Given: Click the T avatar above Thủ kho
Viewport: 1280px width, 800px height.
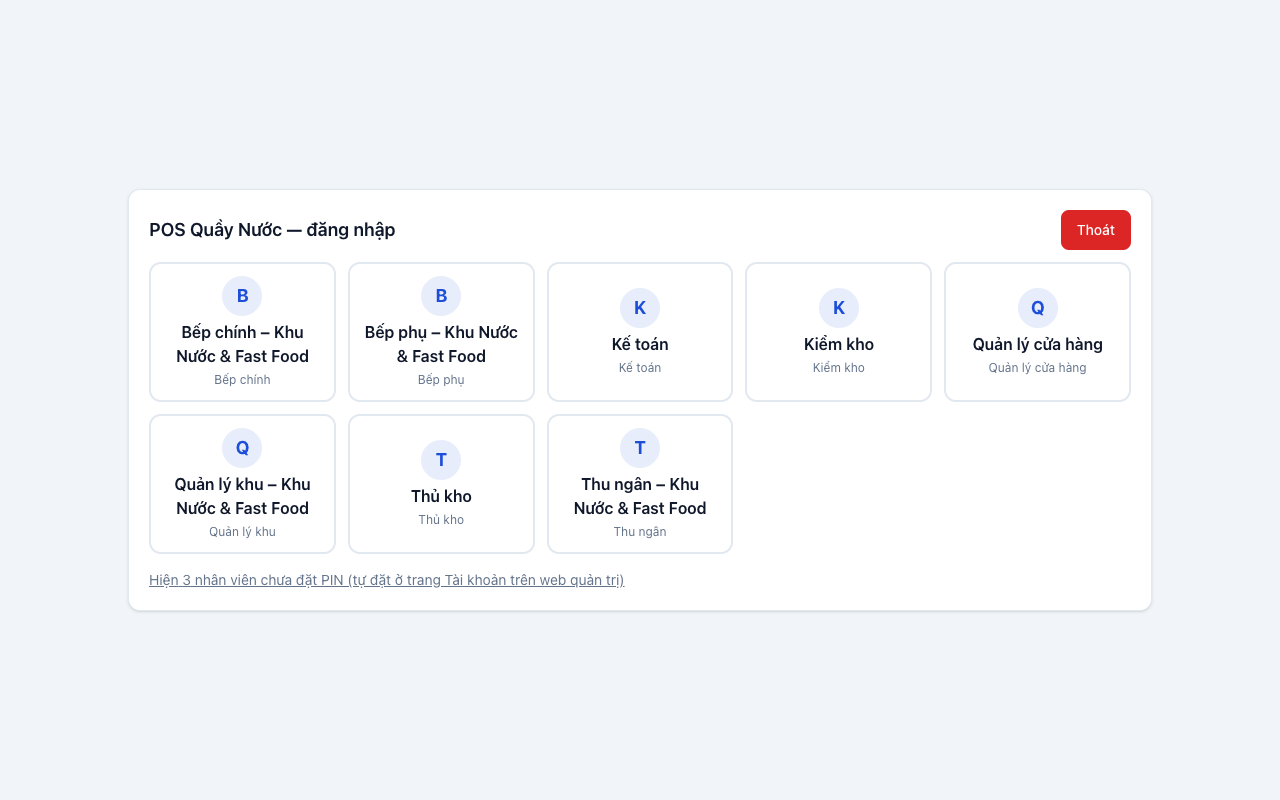Looking at the screenshot, I should pos(441,460).
